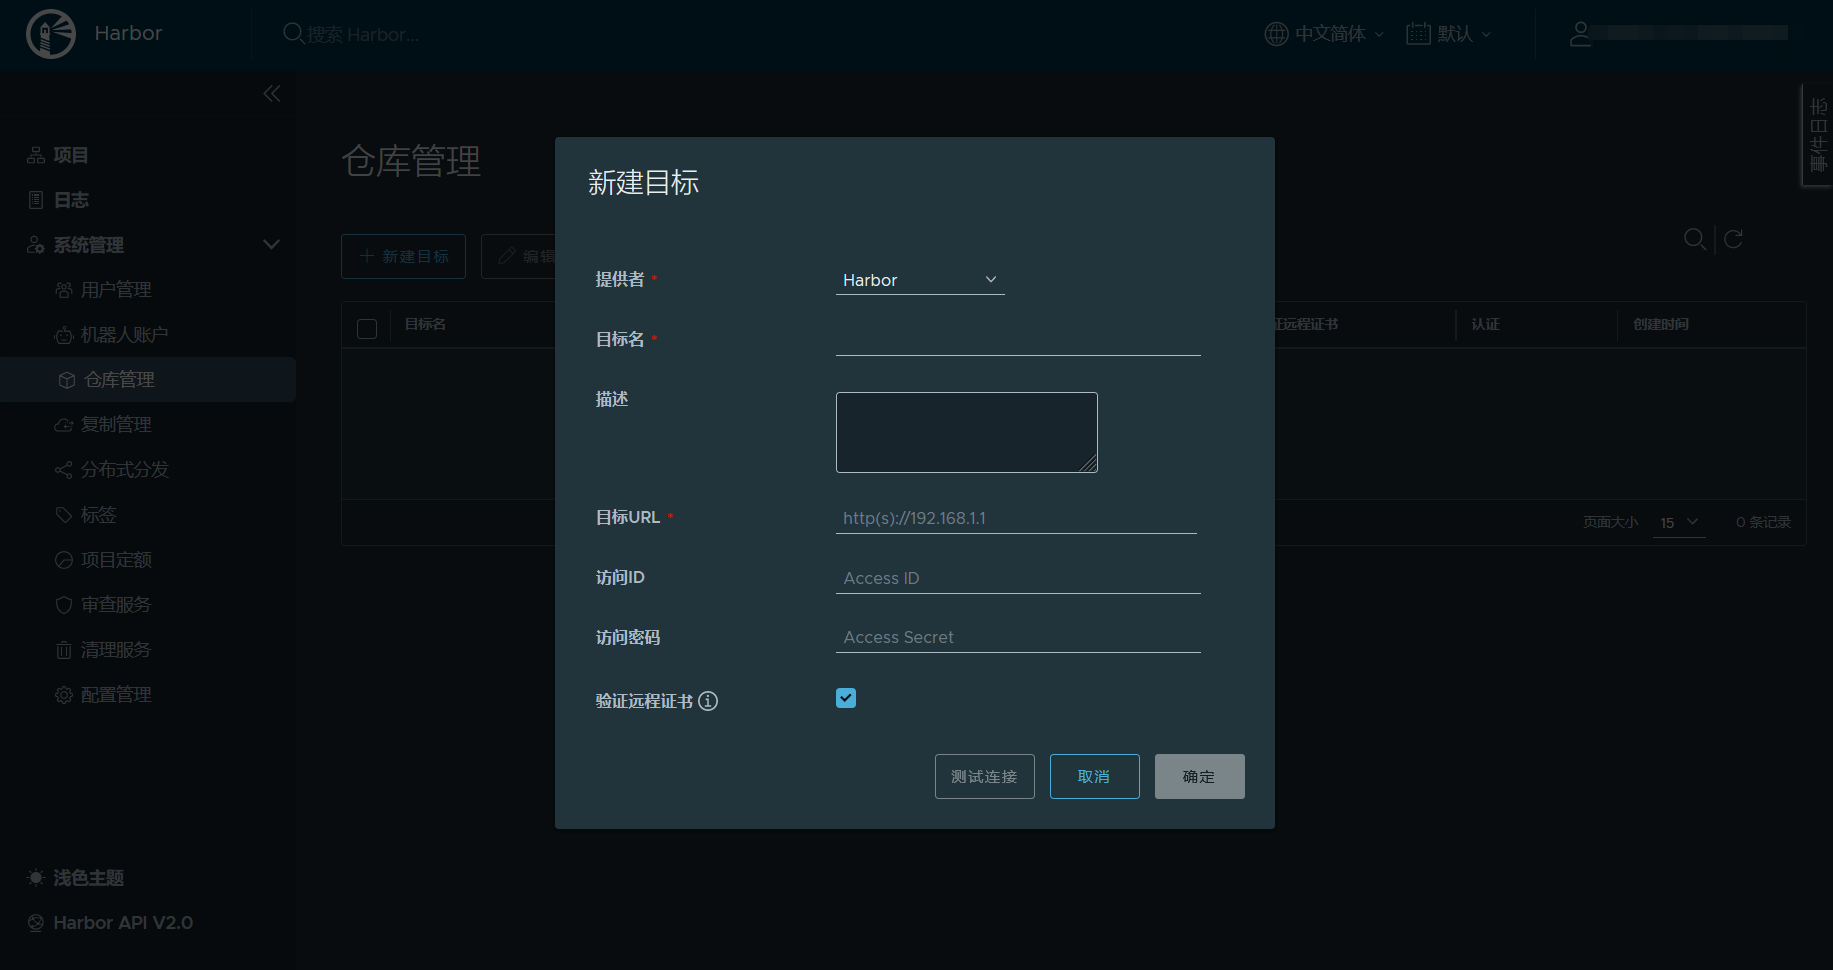1833x970 pixels.
Task: Click the 新建目标 button behind dialog
Action: click(404, 257)
